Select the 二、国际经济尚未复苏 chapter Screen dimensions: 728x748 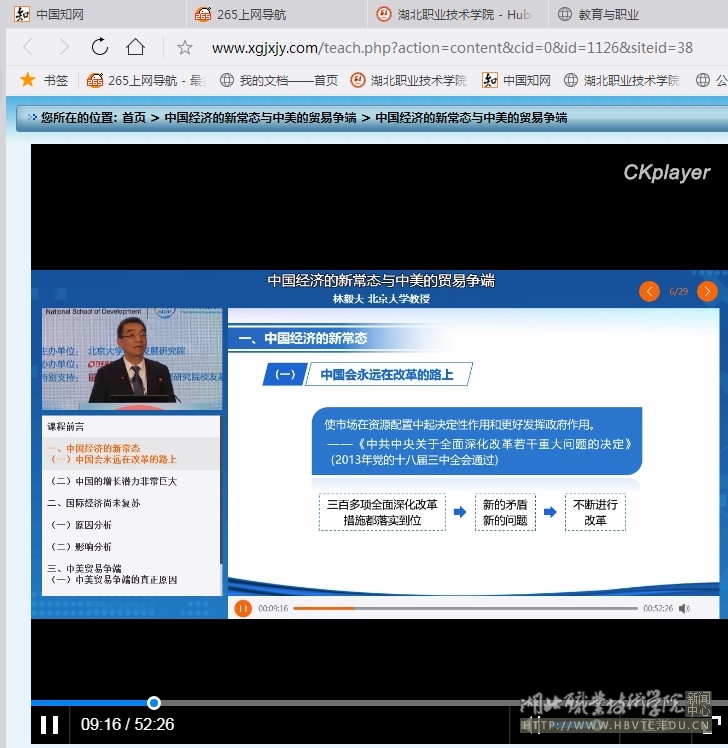pos(94,503)
